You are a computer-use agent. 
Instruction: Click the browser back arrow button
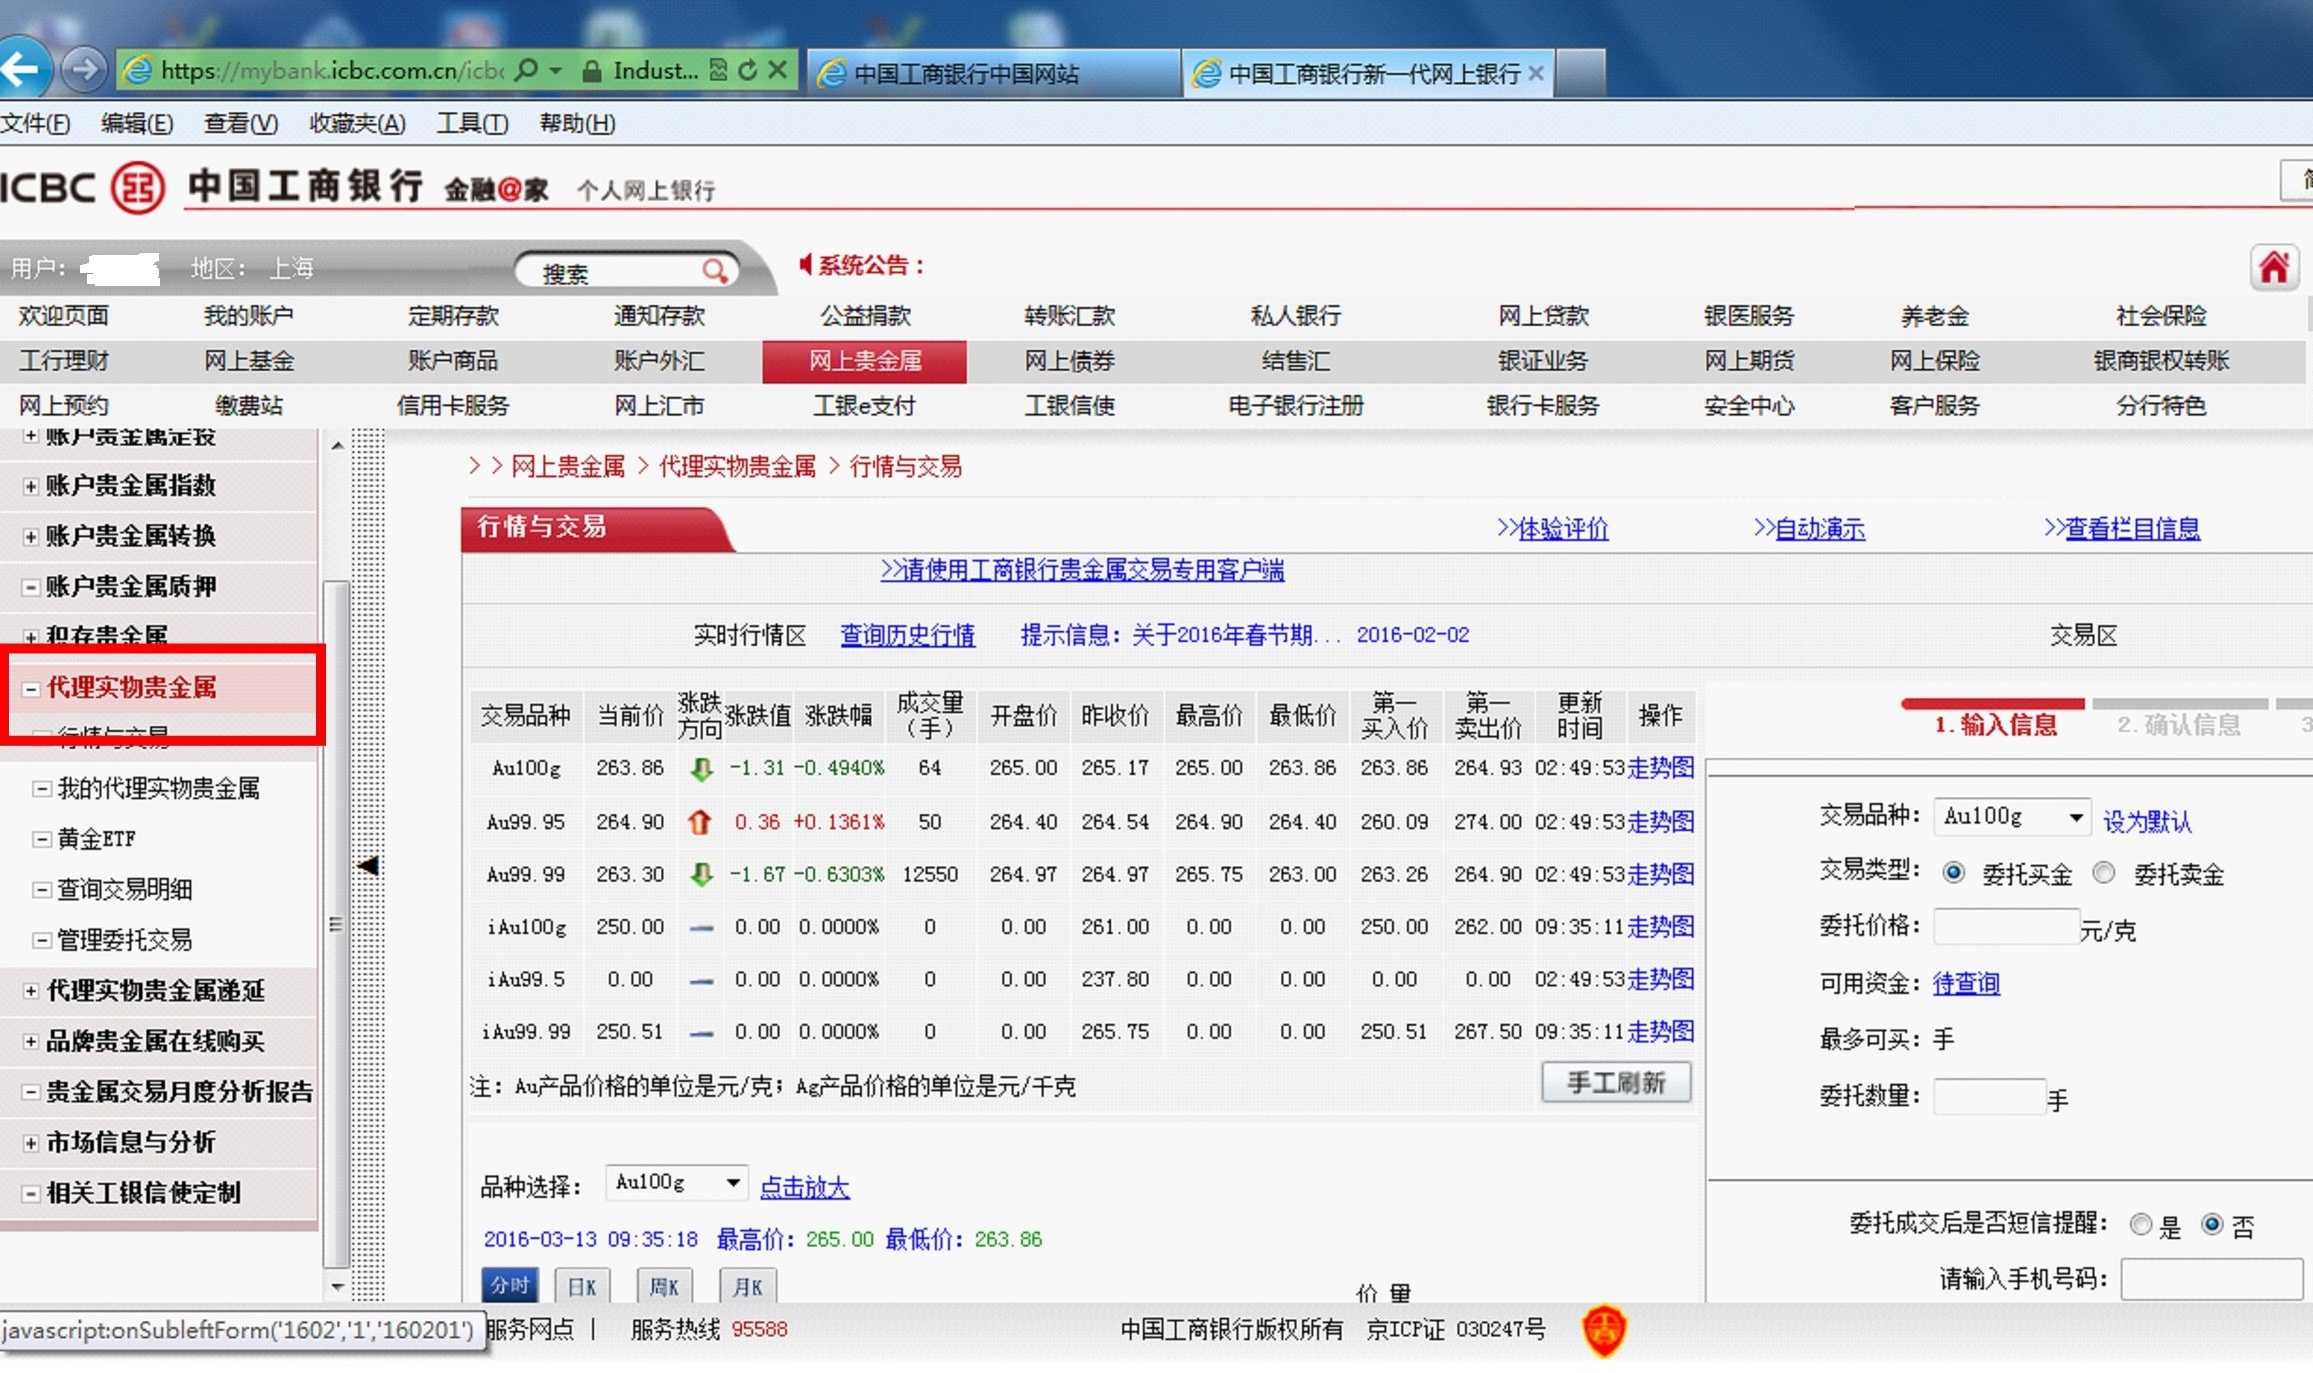[23, 70]
